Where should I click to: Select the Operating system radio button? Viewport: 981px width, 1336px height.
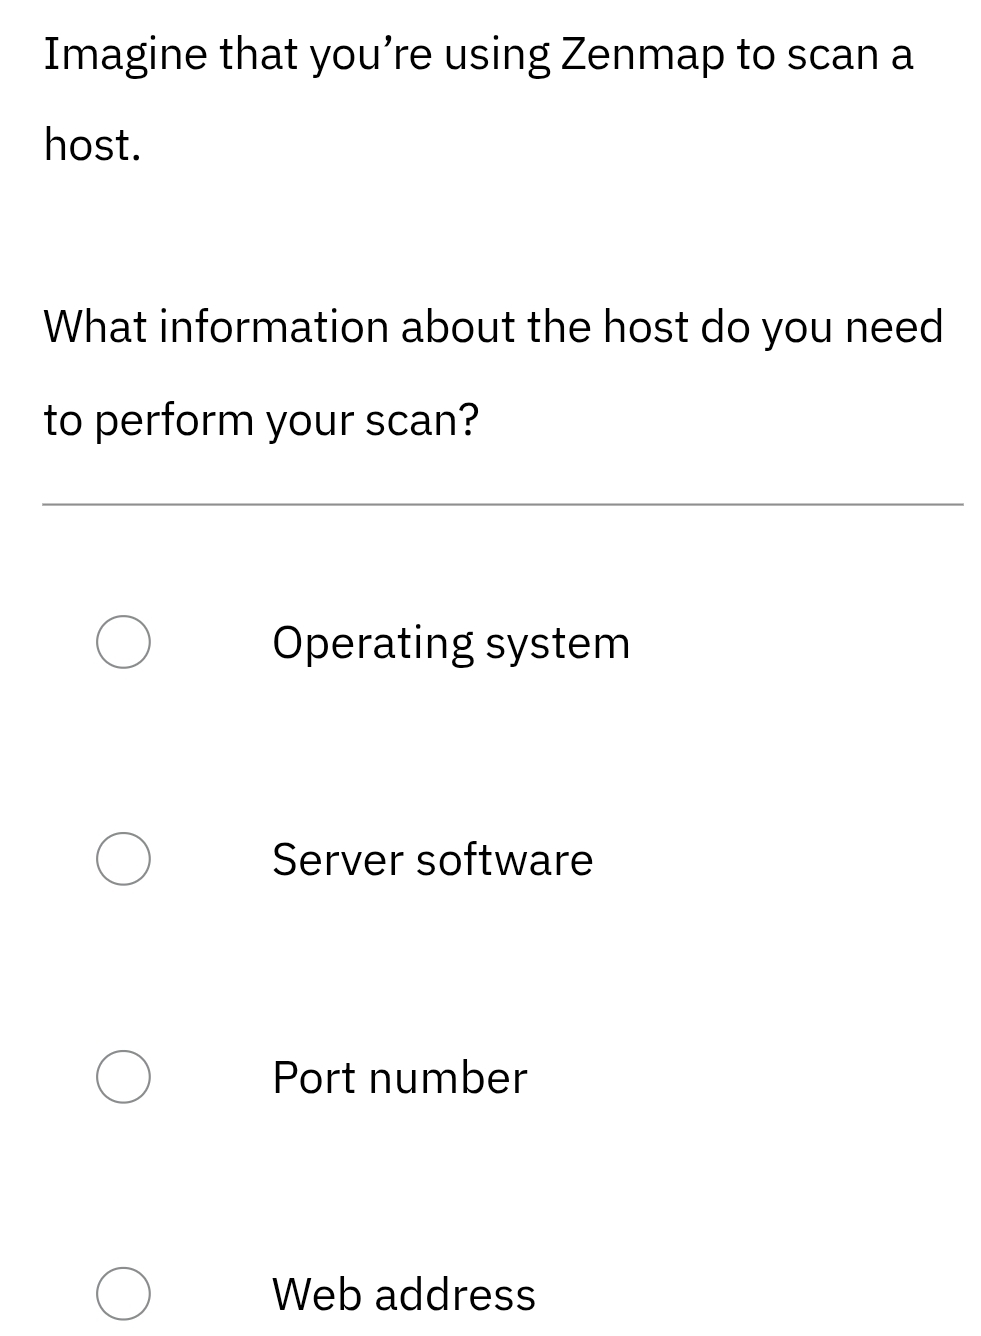(x=123, y=642)
